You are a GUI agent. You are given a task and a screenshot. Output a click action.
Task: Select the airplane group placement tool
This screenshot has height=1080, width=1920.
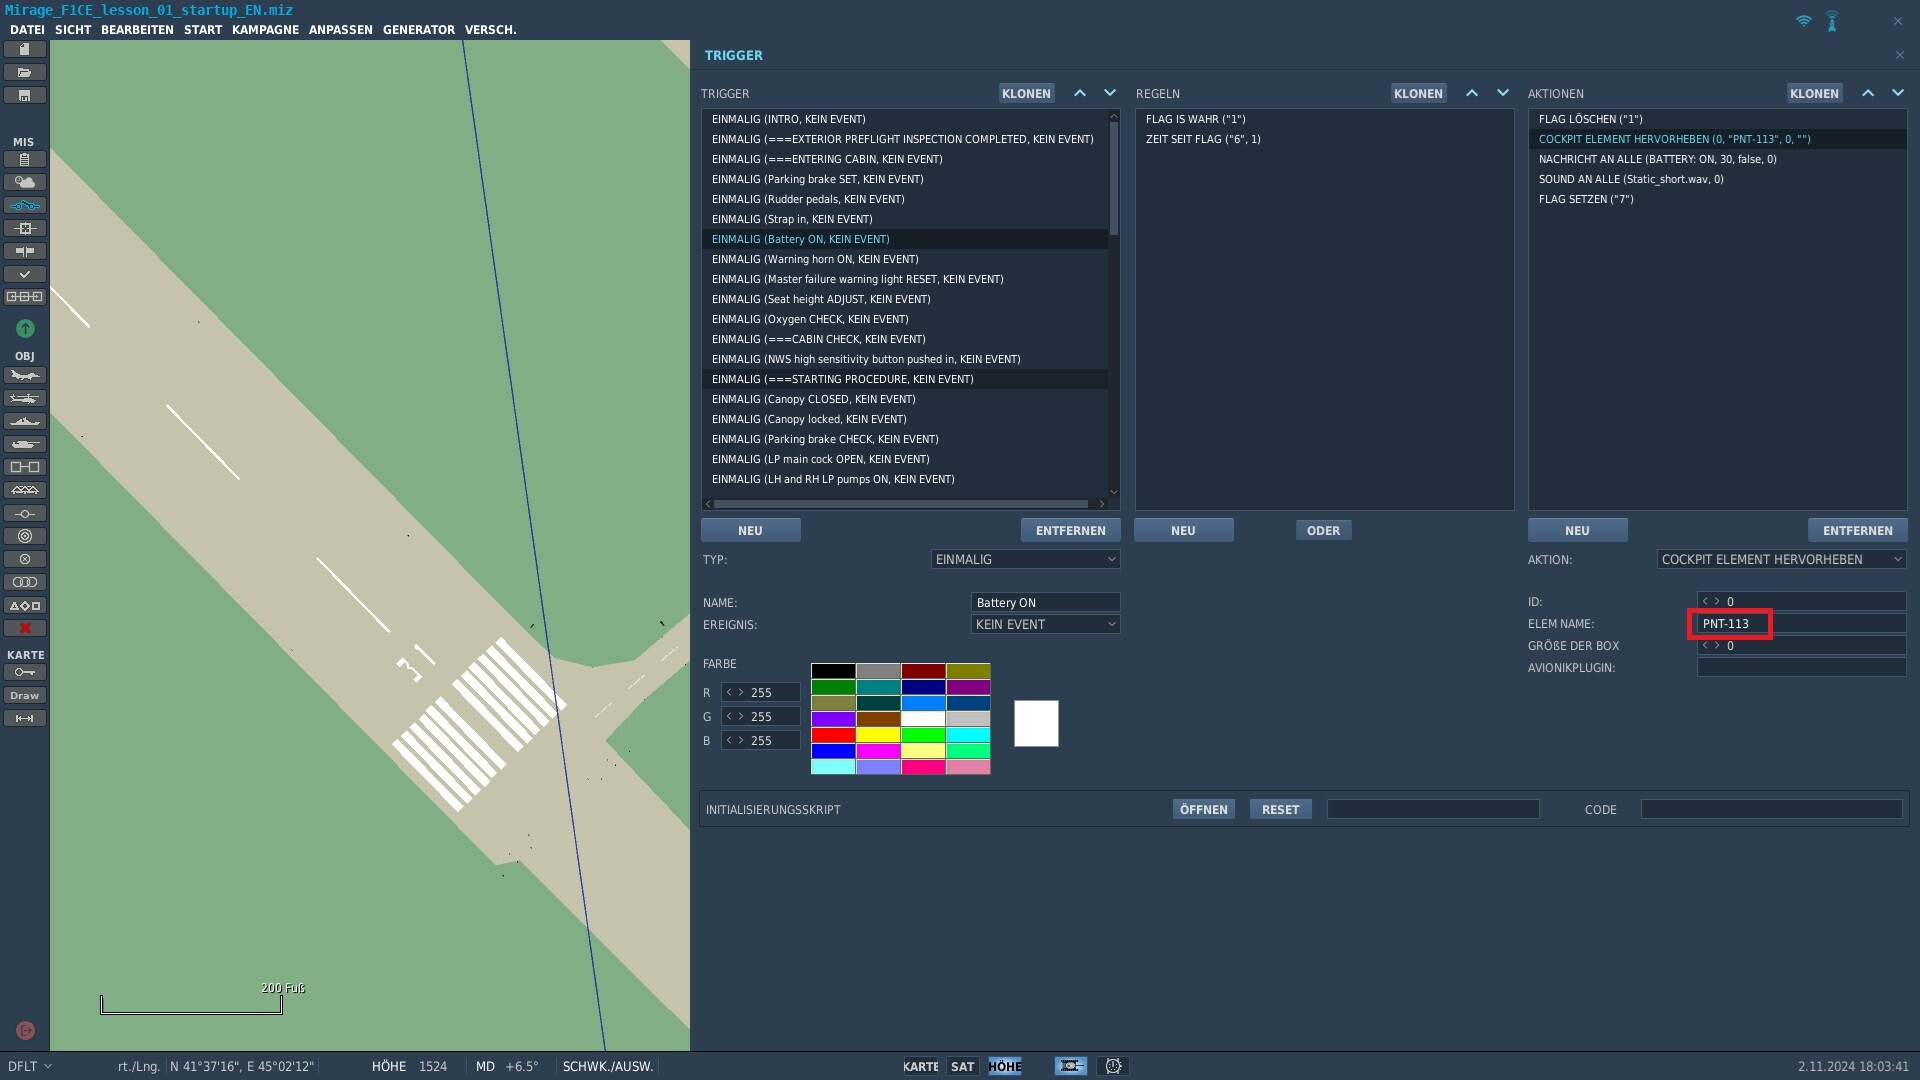(x=25, y=376)
